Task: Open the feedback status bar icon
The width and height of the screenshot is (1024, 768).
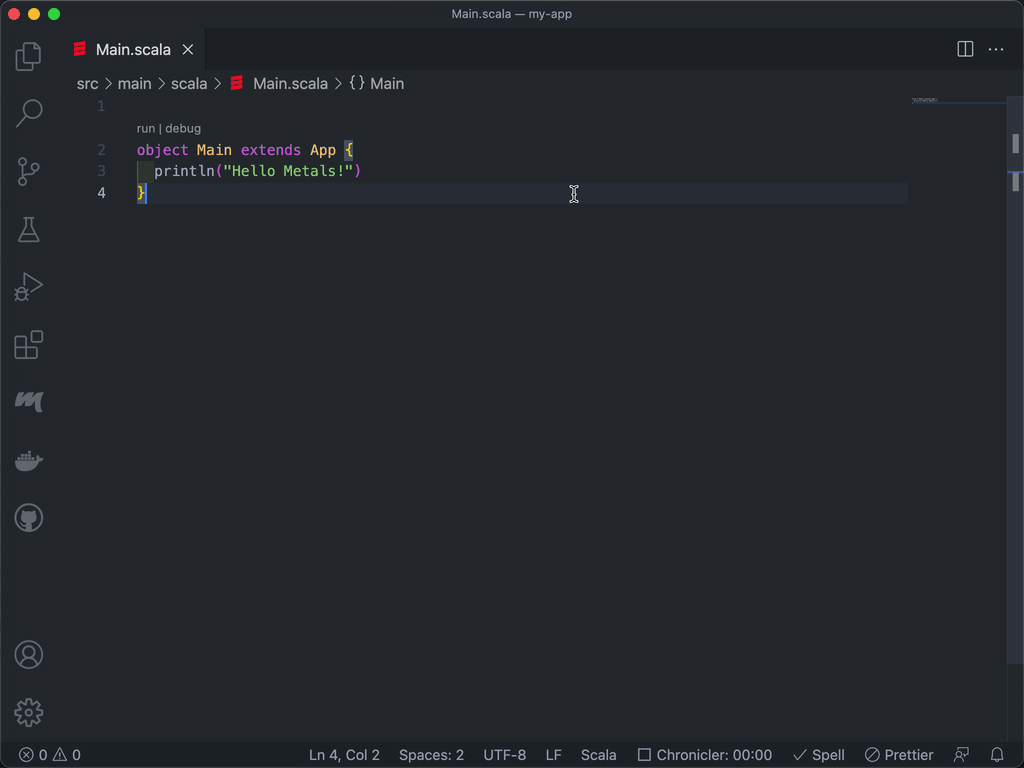Action: click(x=961, y=755)
